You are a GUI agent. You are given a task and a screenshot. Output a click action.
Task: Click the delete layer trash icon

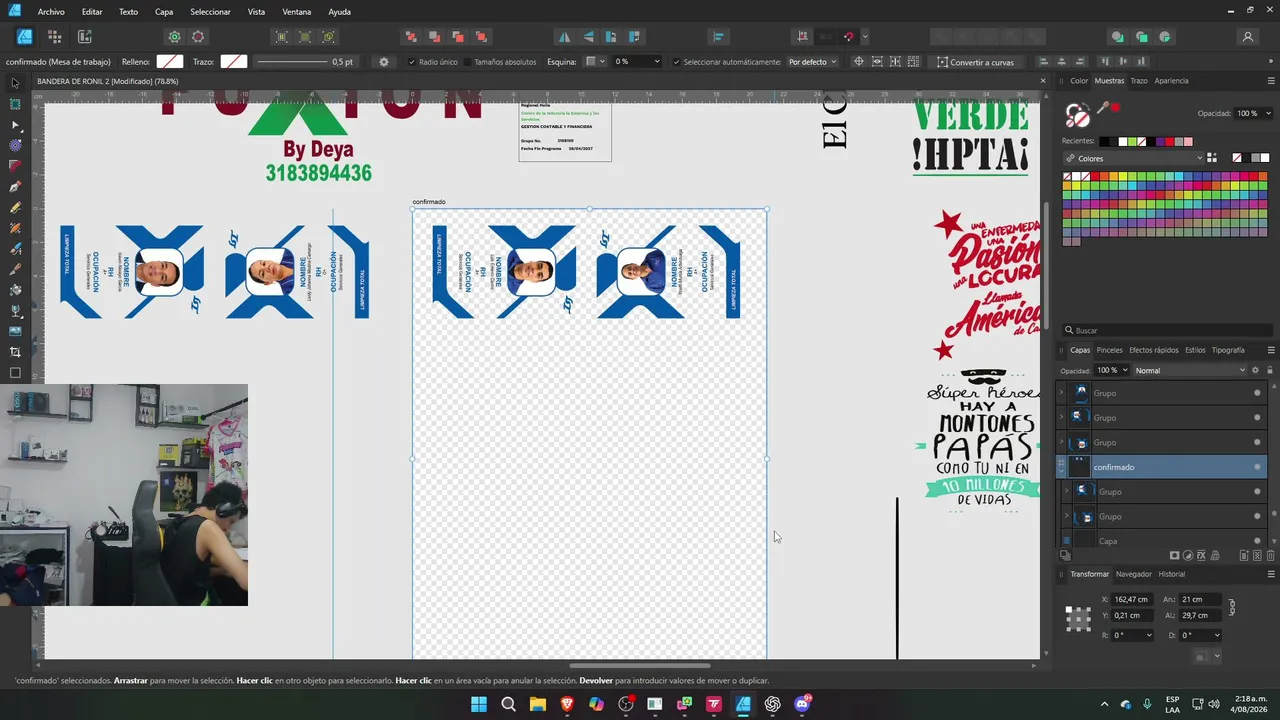[x=1271, y=556]
